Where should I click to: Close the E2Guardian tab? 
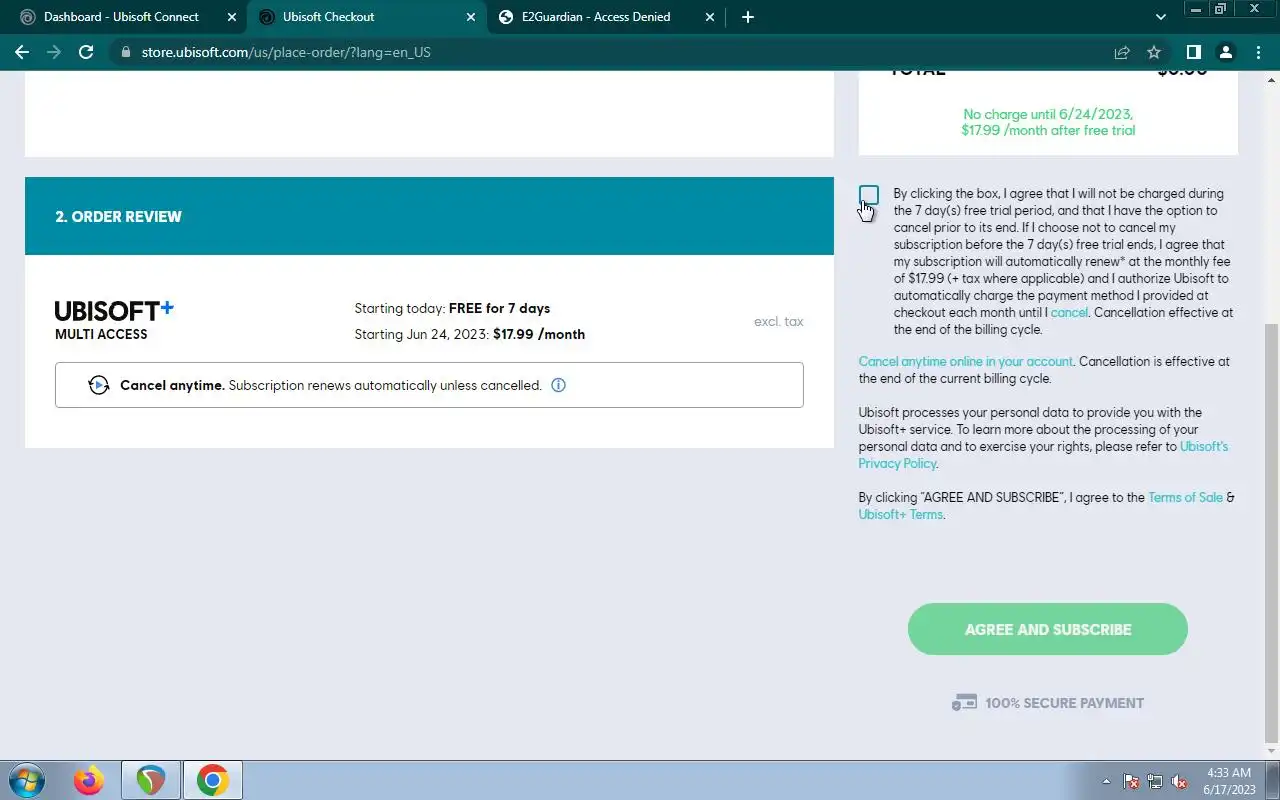pos(710,17)
